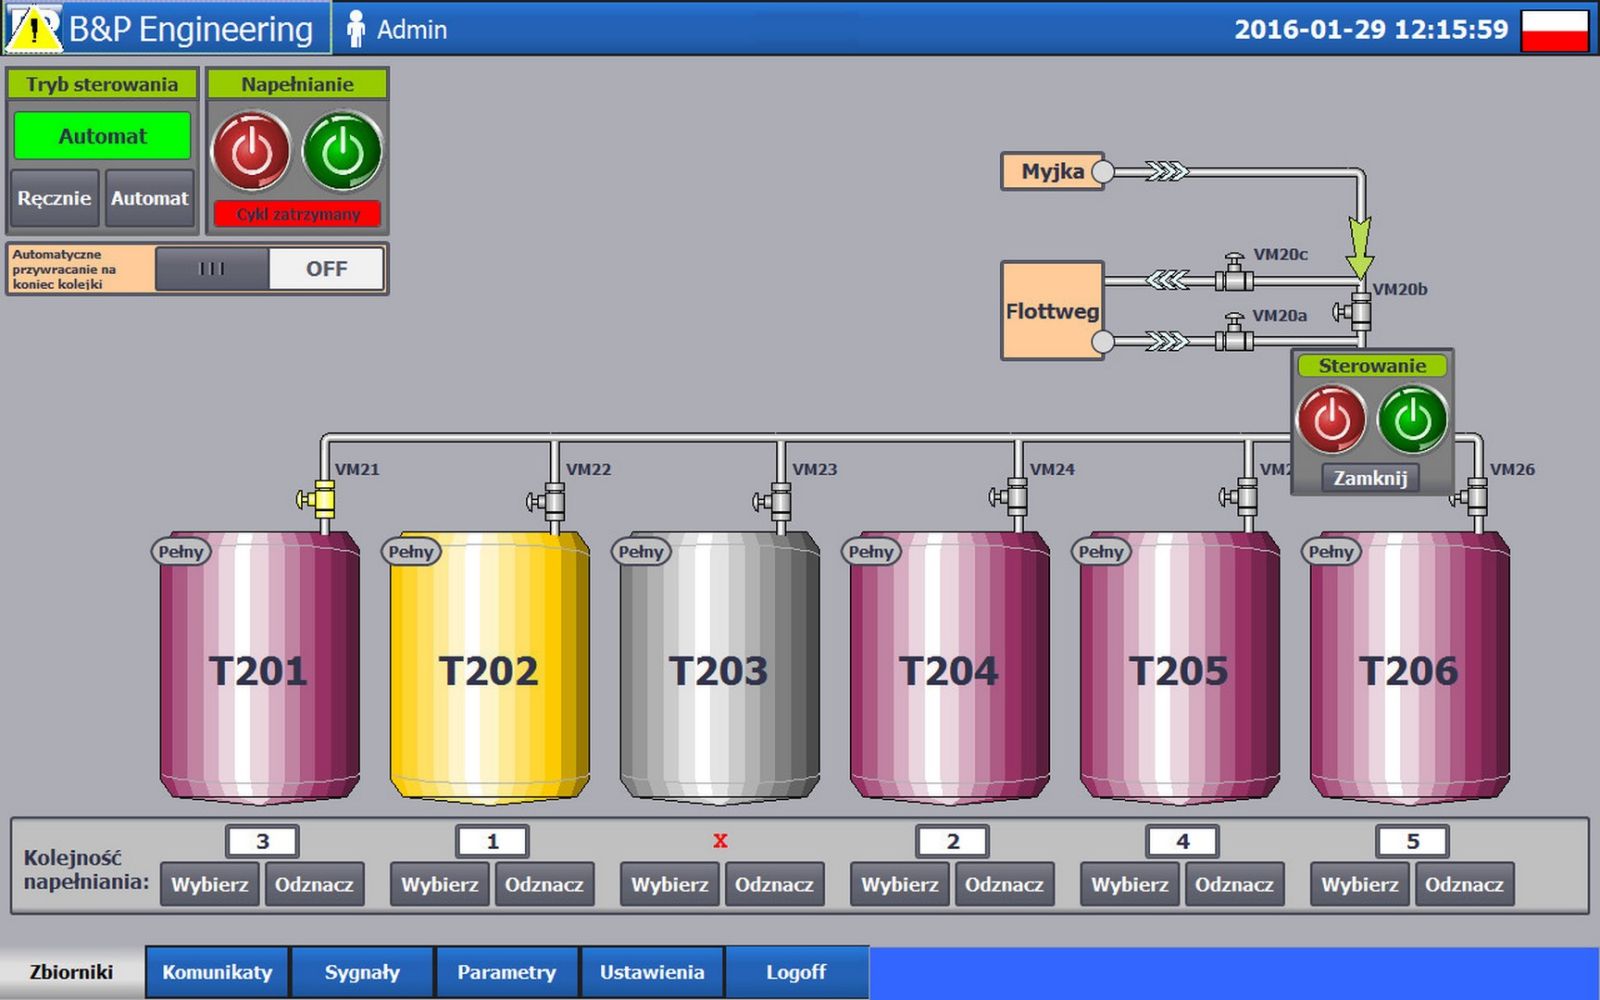Open the Komunikaty tab
The image size is (1600, 1000).
[217, 972]
